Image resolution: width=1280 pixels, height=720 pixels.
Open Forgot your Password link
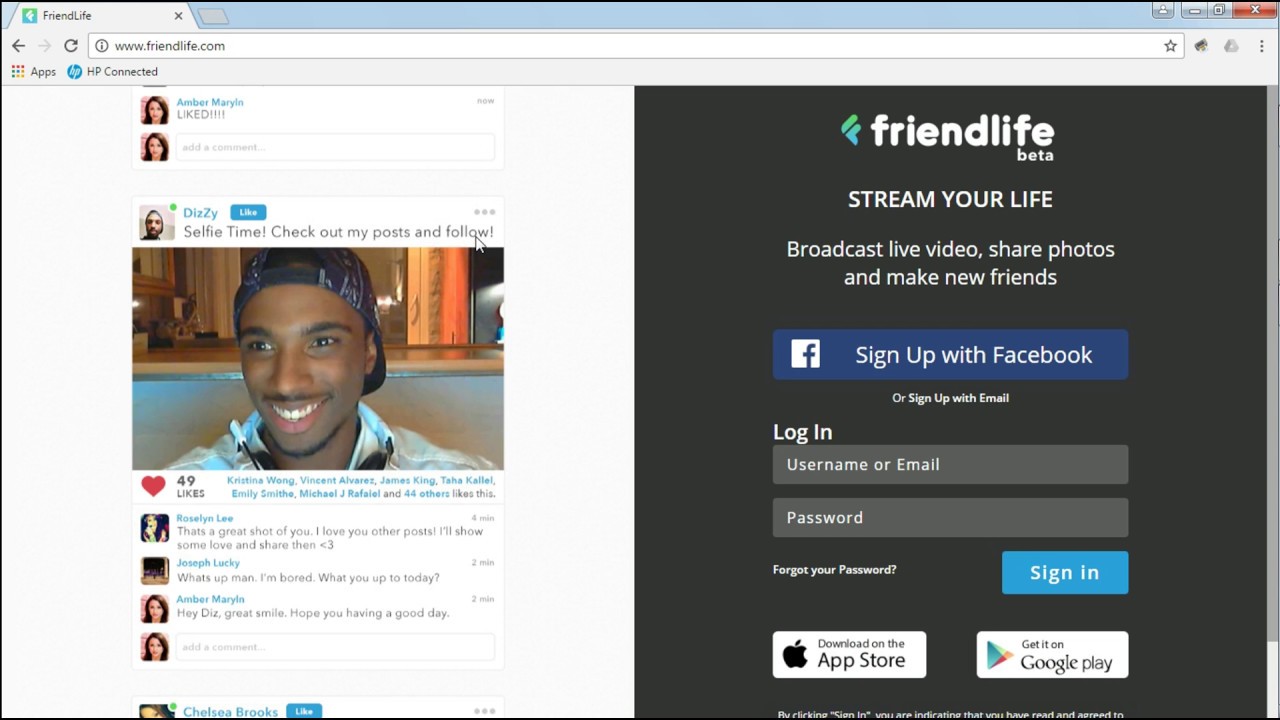point(834,570)
